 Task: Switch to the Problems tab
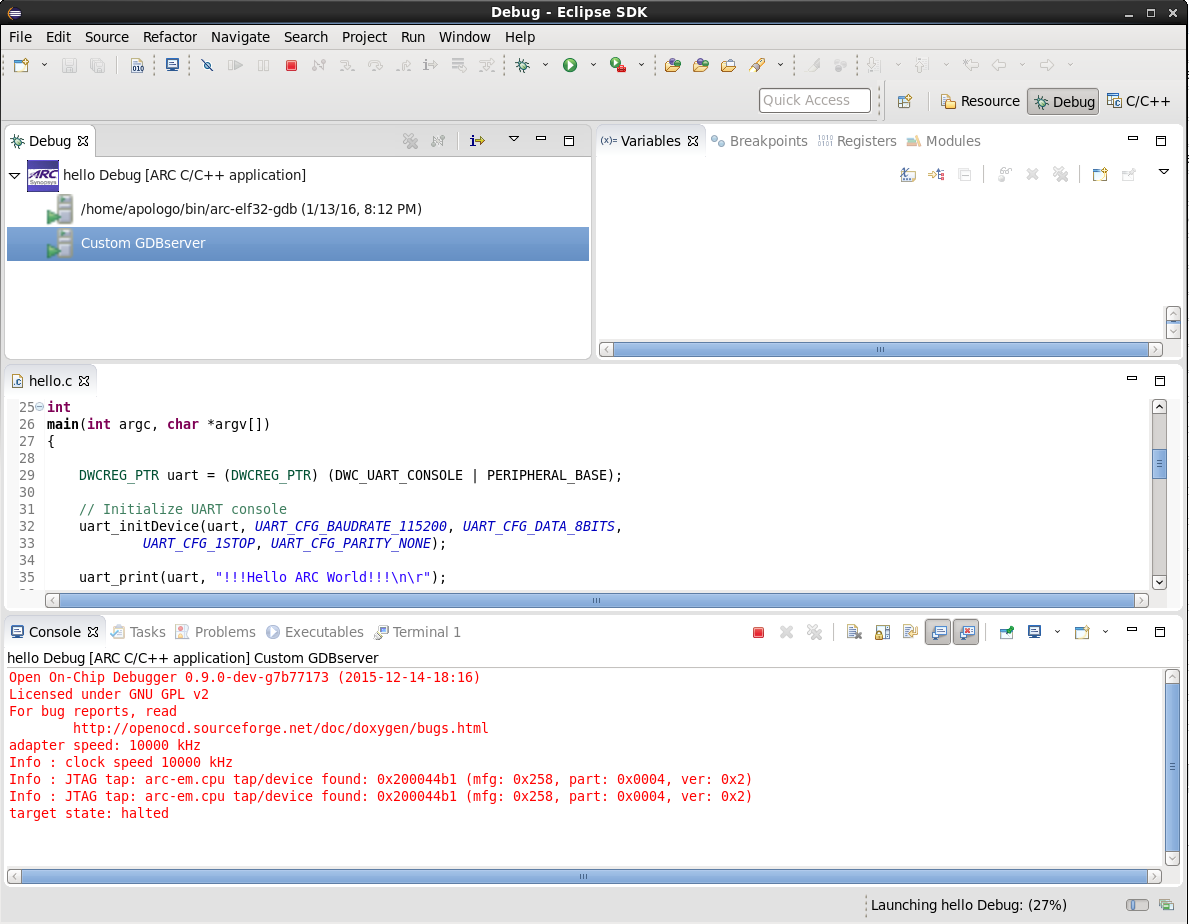click(x=215, y=632)
